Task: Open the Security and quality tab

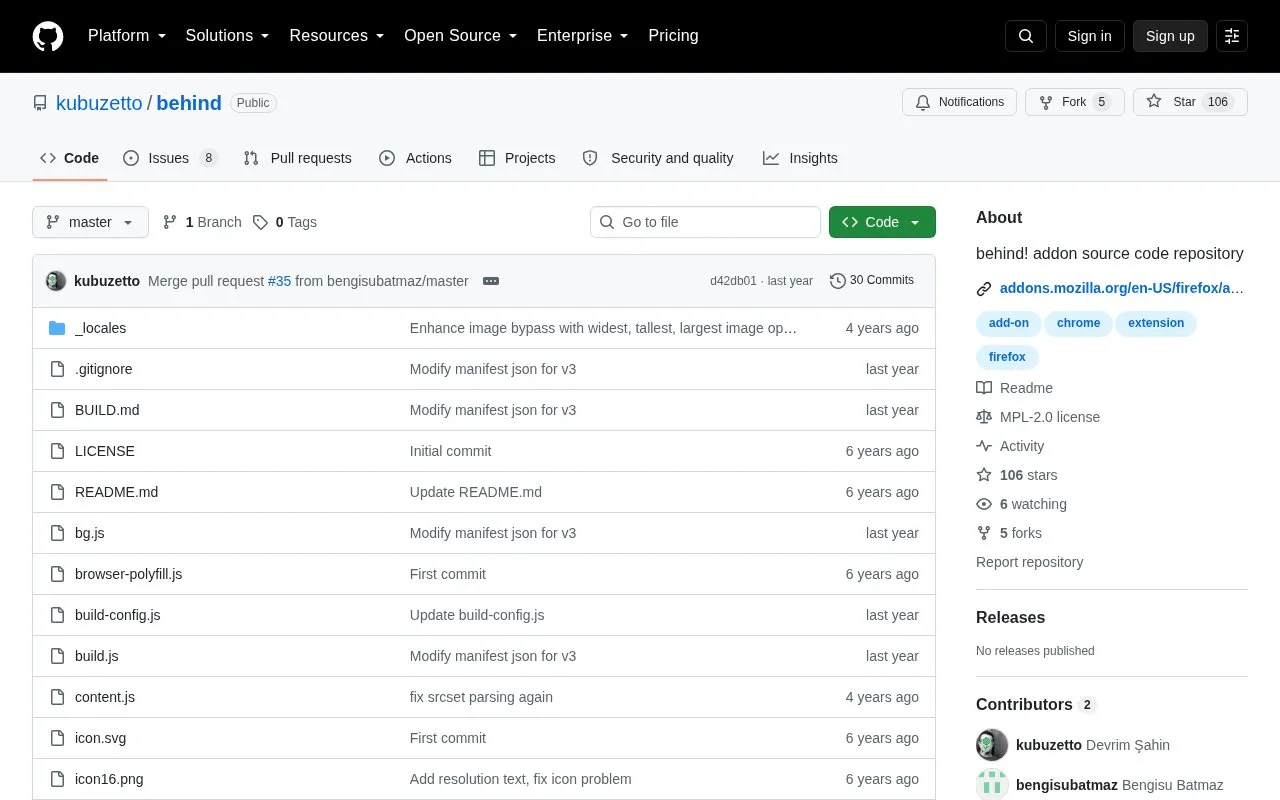Action: pos(658,158)
